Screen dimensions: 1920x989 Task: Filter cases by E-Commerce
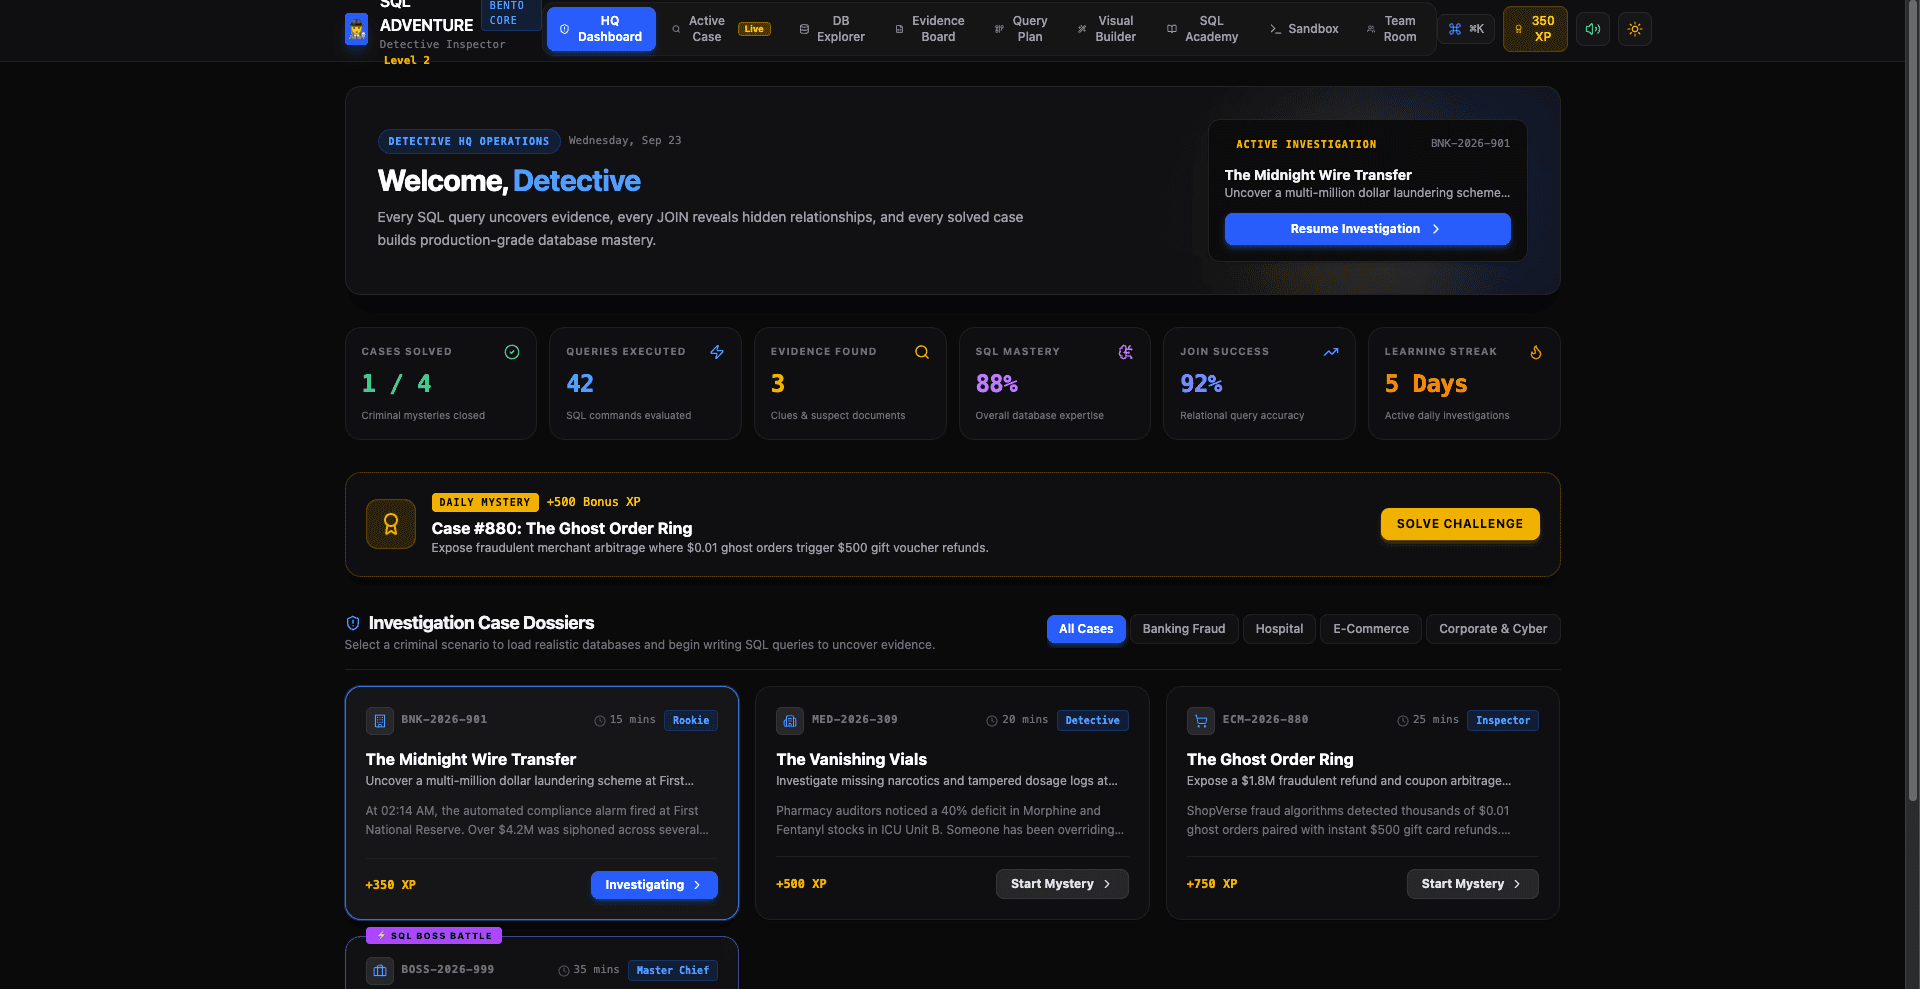click(x=1371, y=629)
